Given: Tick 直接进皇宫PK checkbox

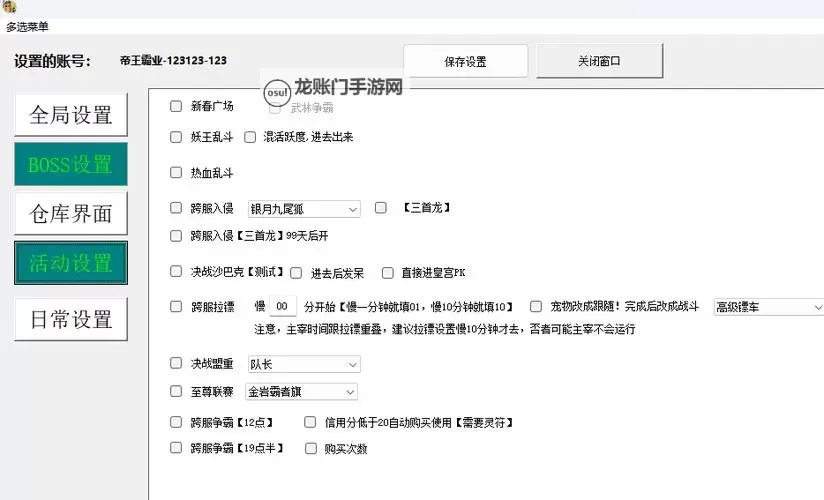Looking at the screenshot, I should click(388, 273).
